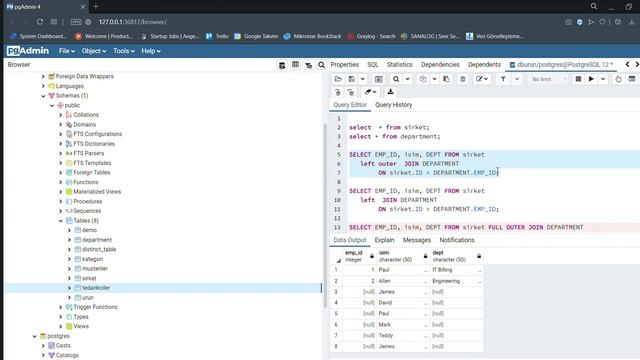Stop the running query
Screen dimensions: 640x360
(x=578, y=79)
